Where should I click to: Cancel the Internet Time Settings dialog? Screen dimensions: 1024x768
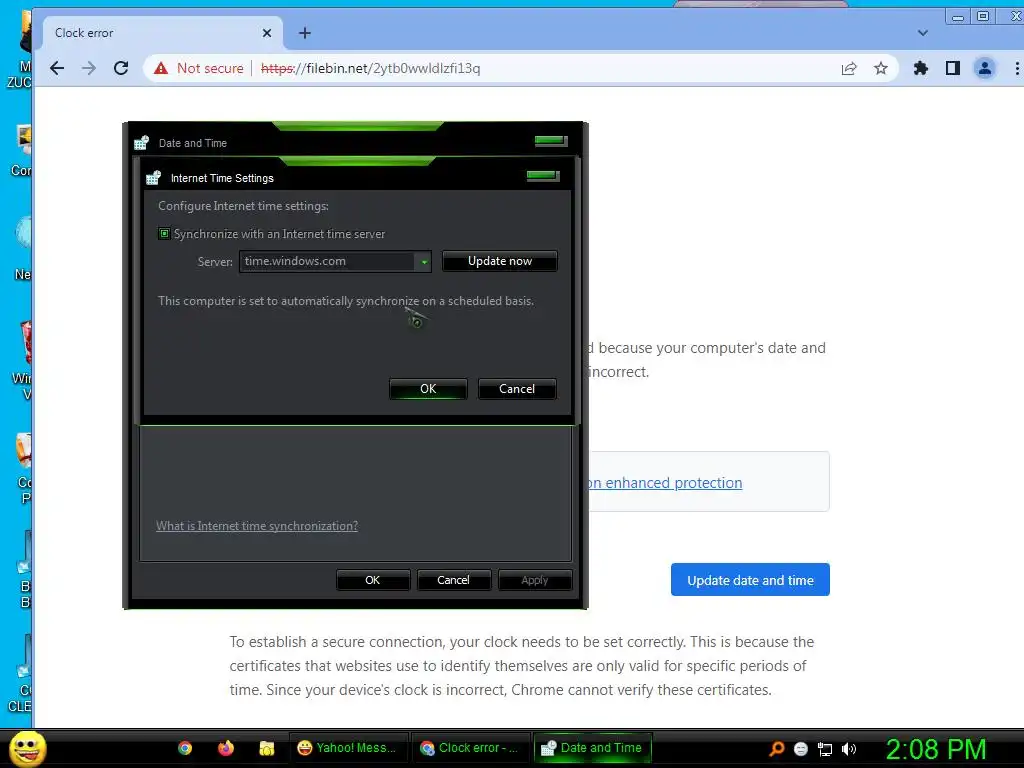(517, 389)
